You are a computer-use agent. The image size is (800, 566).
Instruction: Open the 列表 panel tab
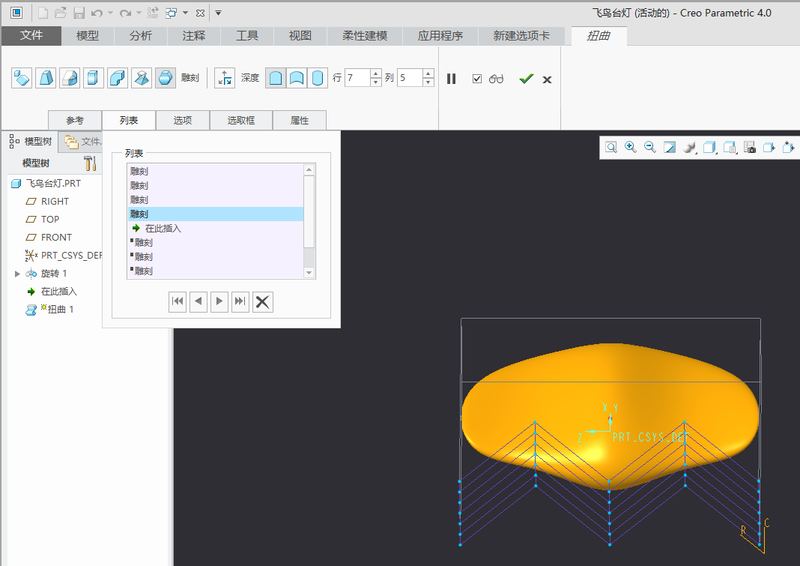click(129, 120)
